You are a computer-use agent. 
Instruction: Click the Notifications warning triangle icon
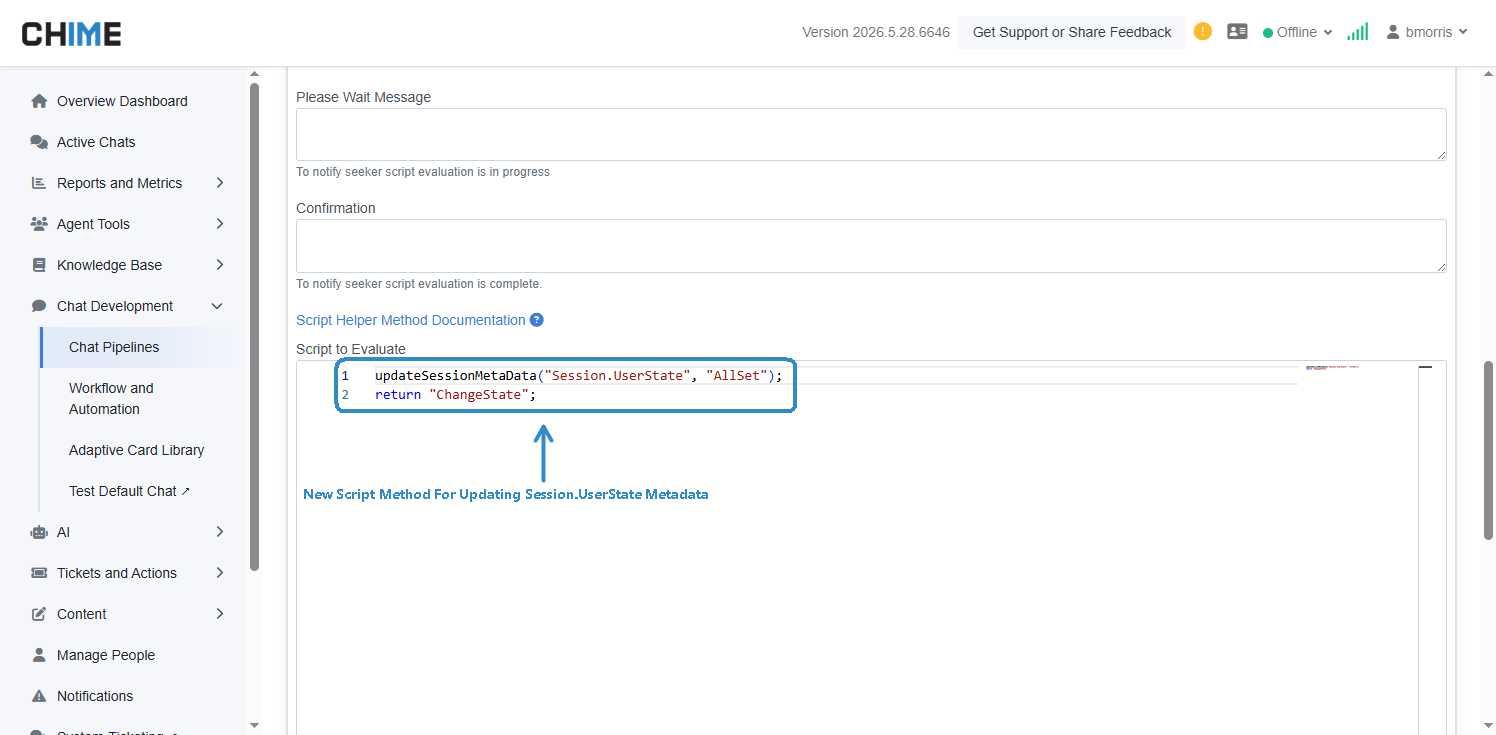pyautogui.click(x=39, y=696)
